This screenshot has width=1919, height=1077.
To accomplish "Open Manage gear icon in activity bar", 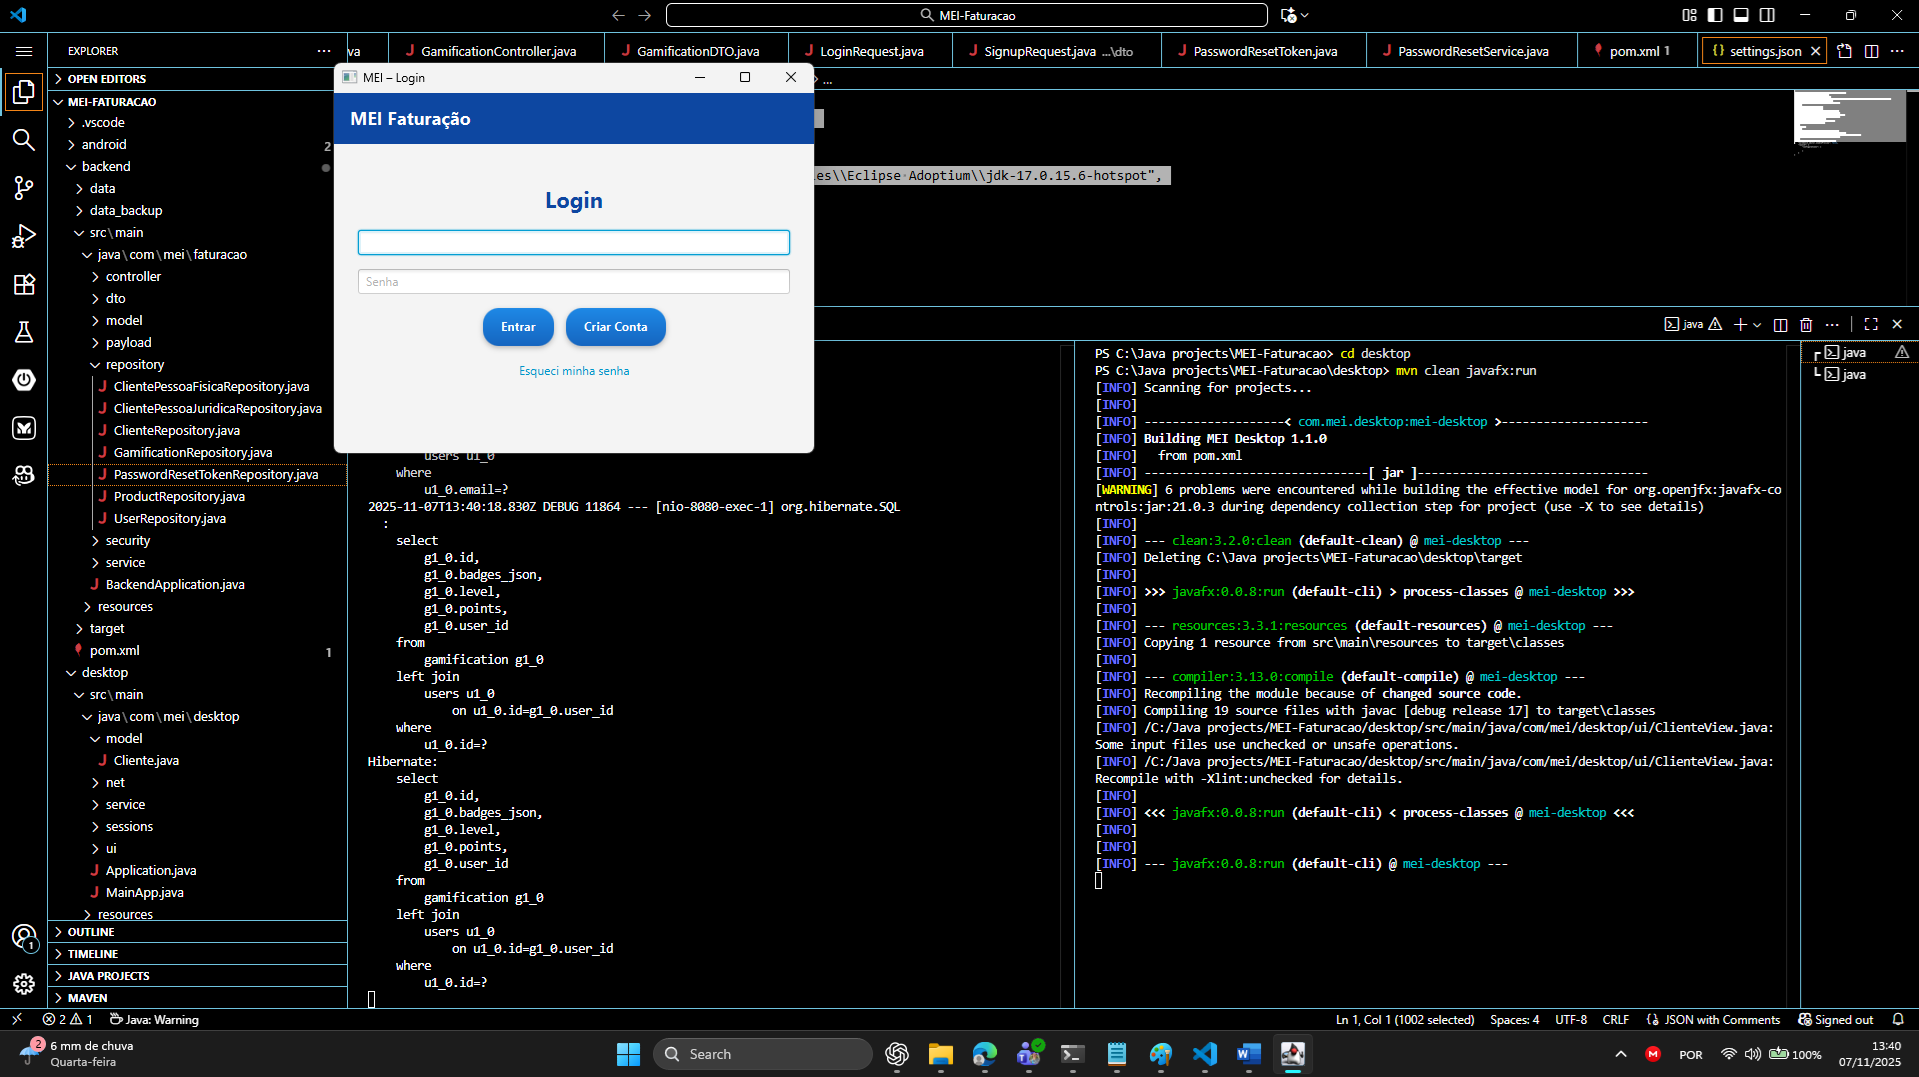I will click(24, 984).
